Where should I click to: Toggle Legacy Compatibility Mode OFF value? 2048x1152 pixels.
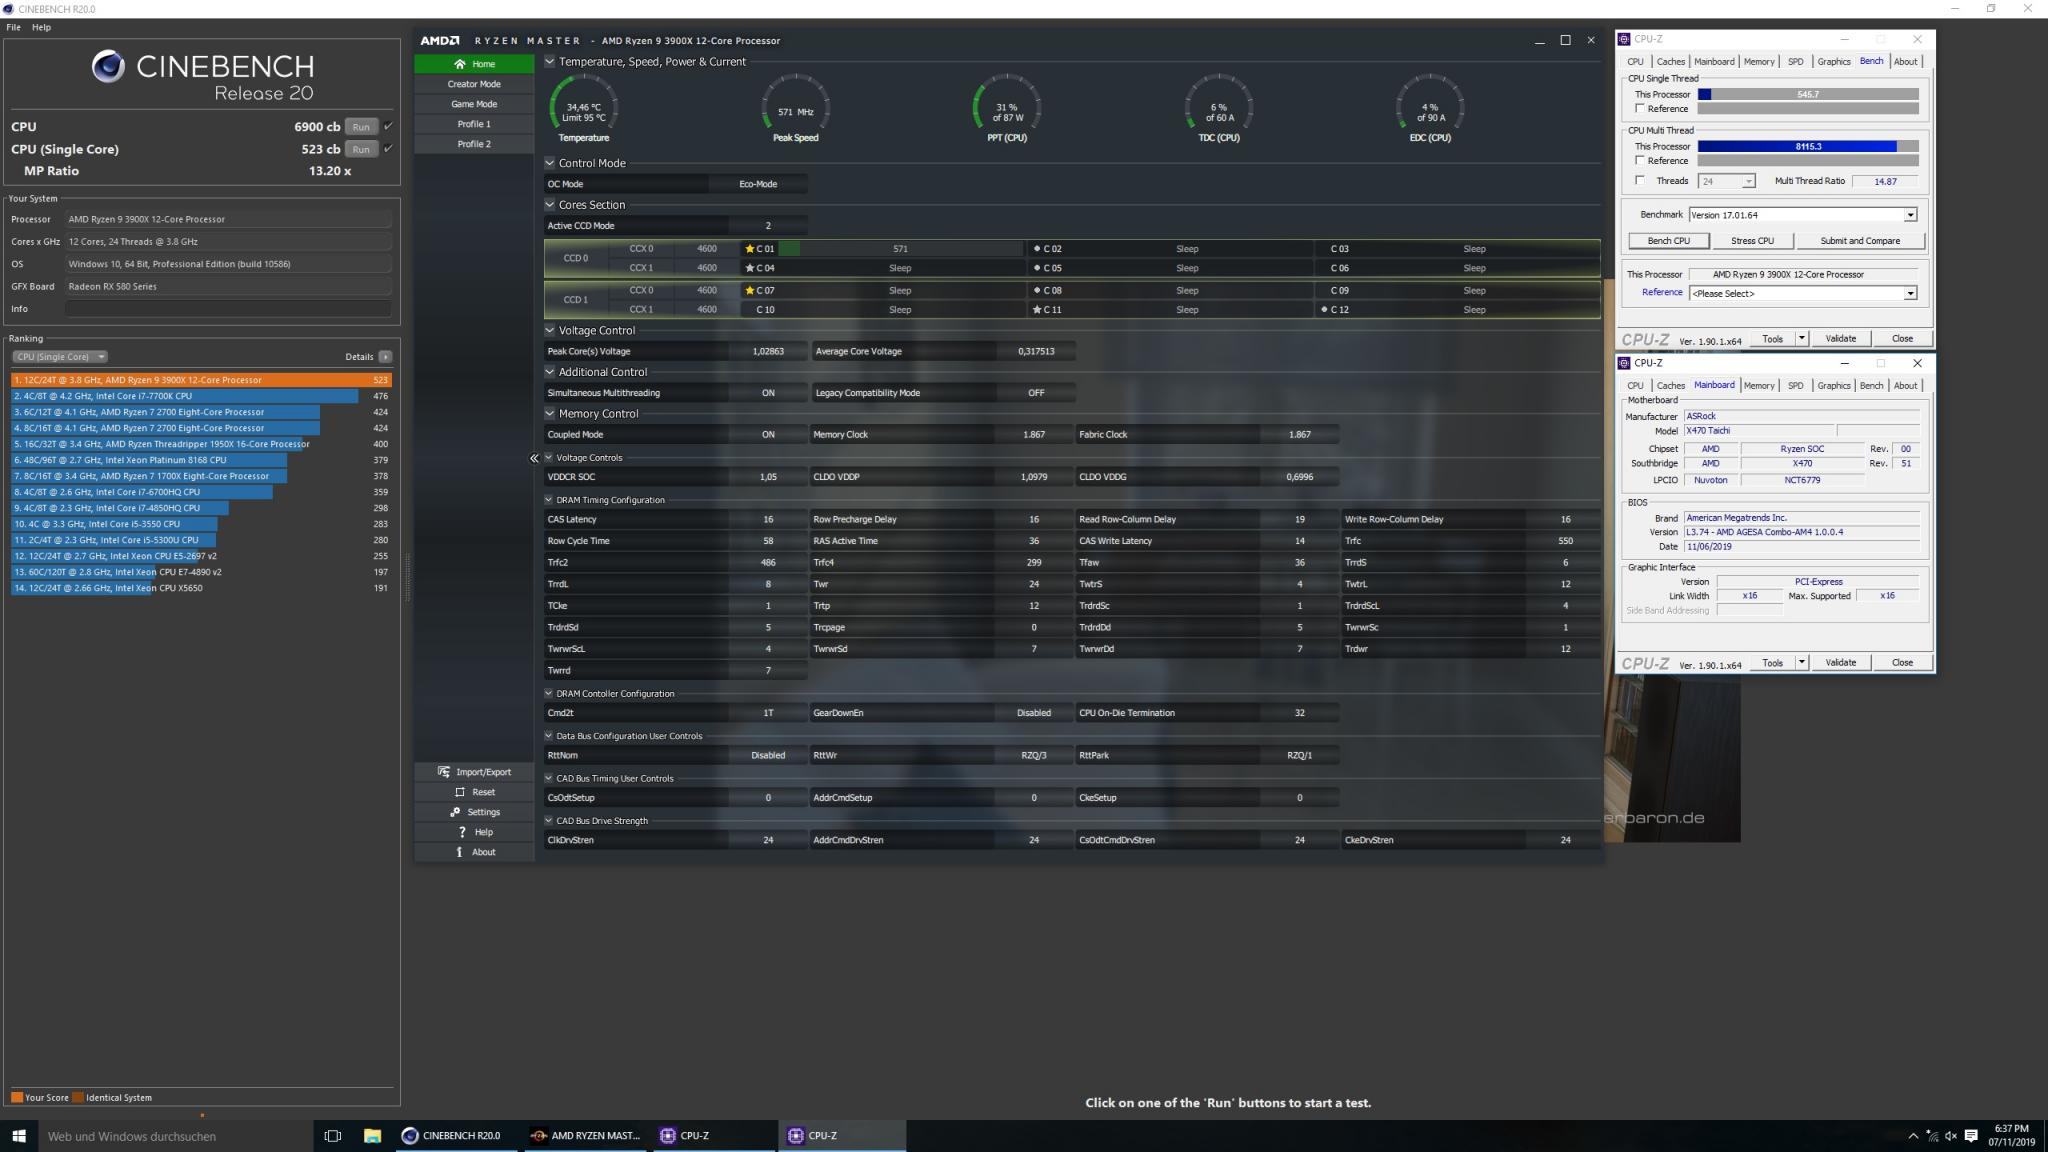[x=1036, y=393]
